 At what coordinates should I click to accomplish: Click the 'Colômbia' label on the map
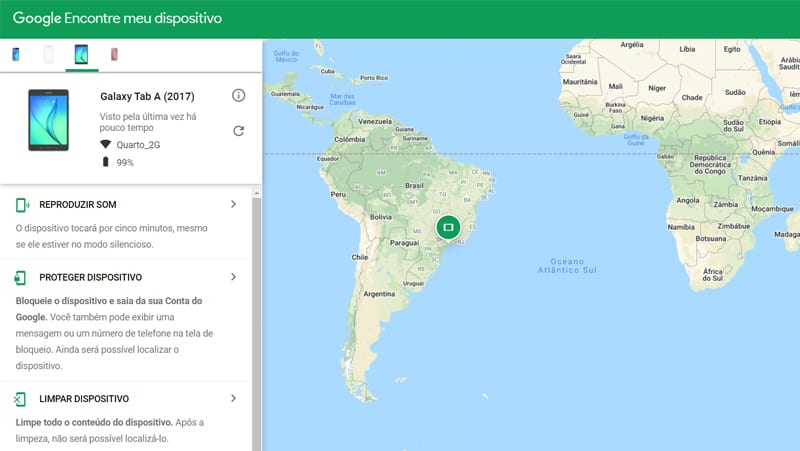pyautogui.click(x=349, y=139)
